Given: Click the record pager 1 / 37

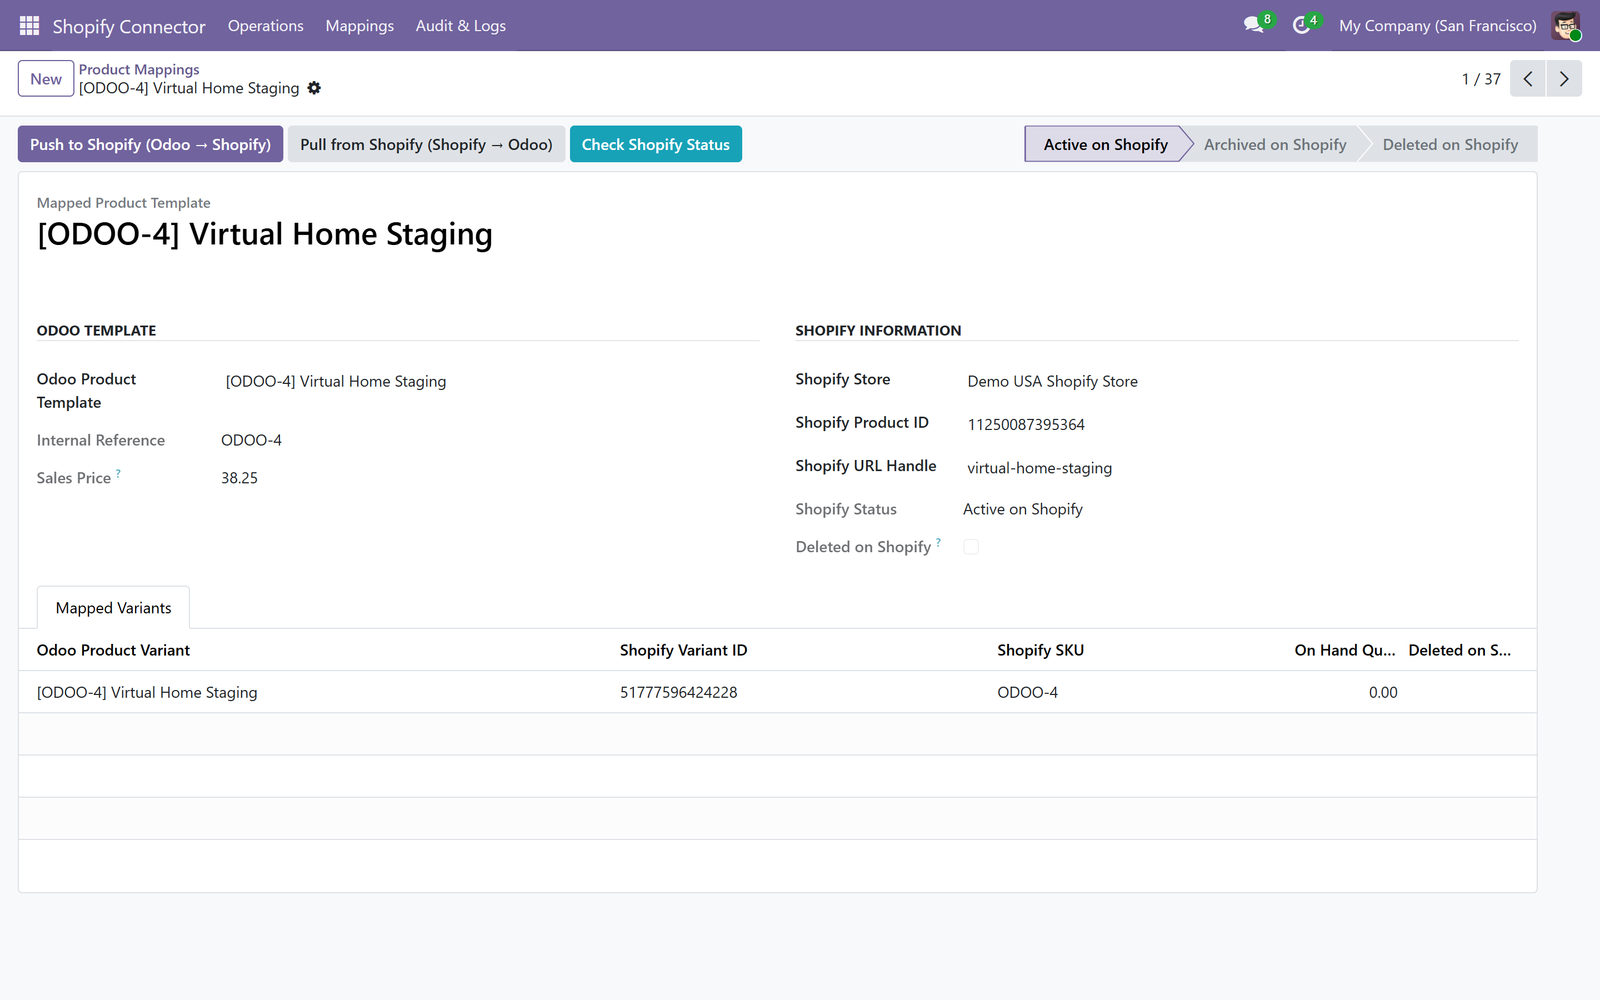Looking at the screenshot, I should 1481,79.
